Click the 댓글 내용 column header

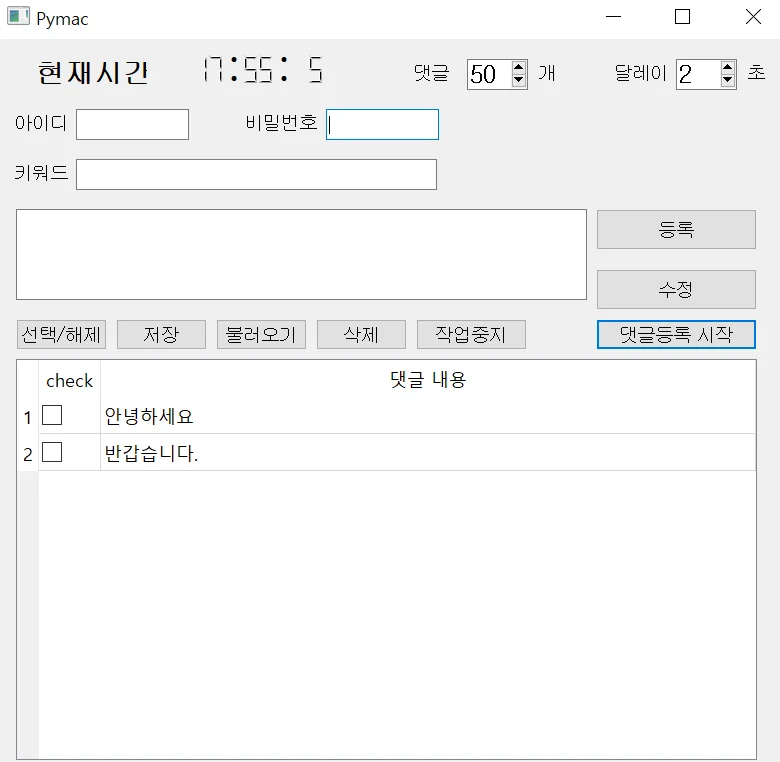point(428,380)
